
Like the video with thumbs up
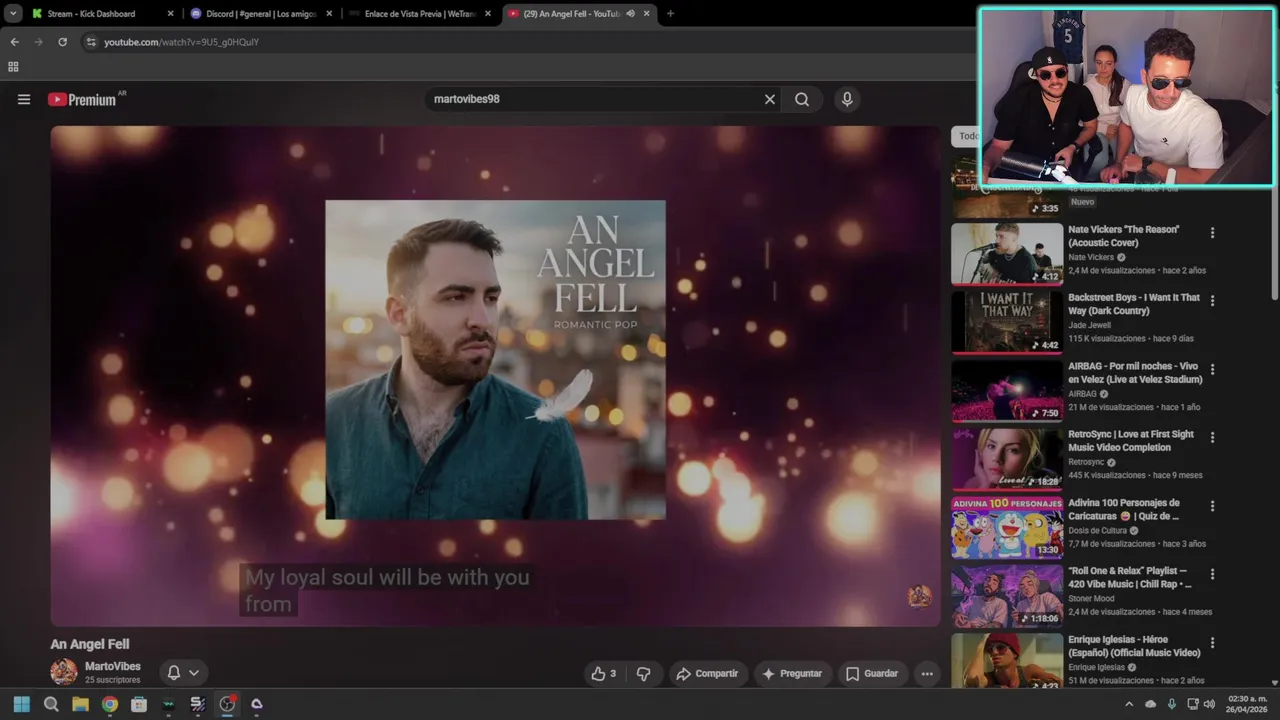(x=604, y=674)
